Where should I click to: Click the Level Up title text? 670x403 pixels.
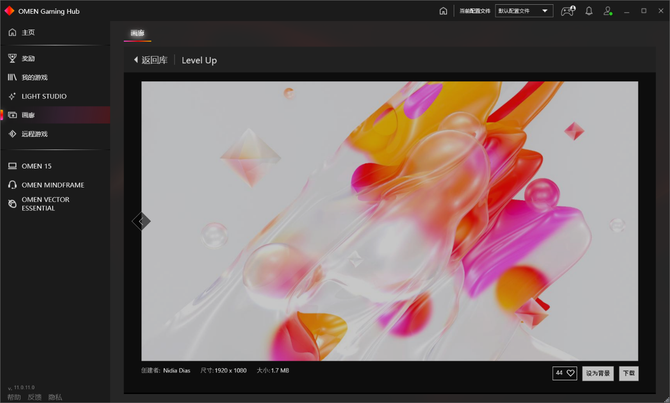click(x=199, y=60)
